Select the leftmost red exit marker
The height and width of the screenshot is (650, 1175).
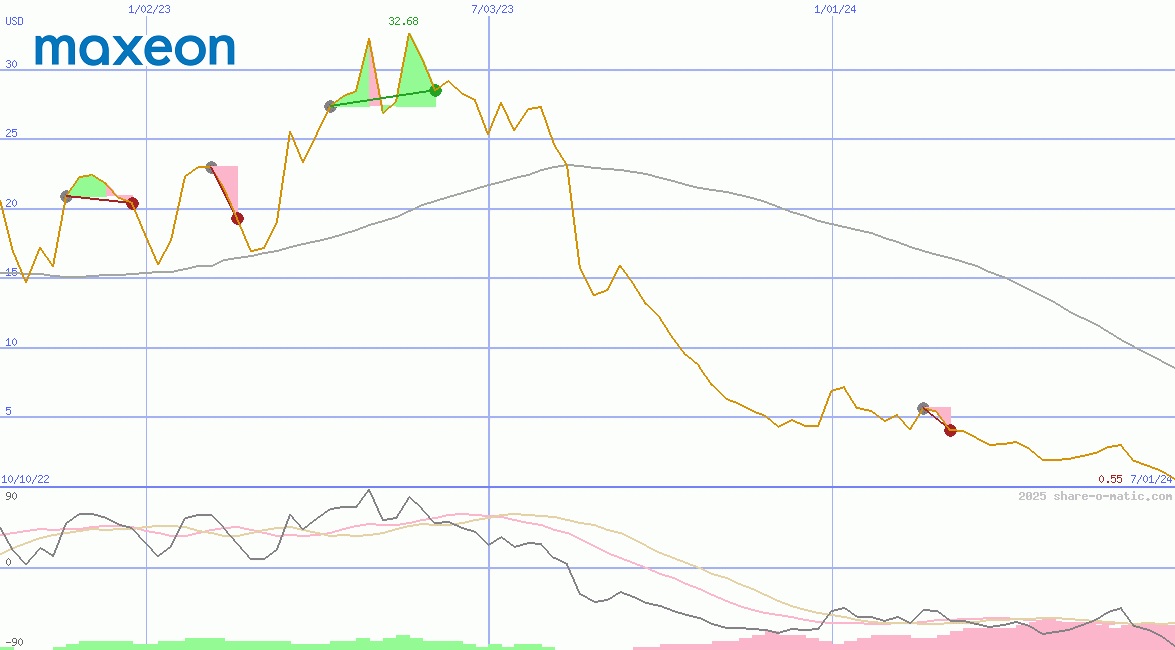click(132, 203)
